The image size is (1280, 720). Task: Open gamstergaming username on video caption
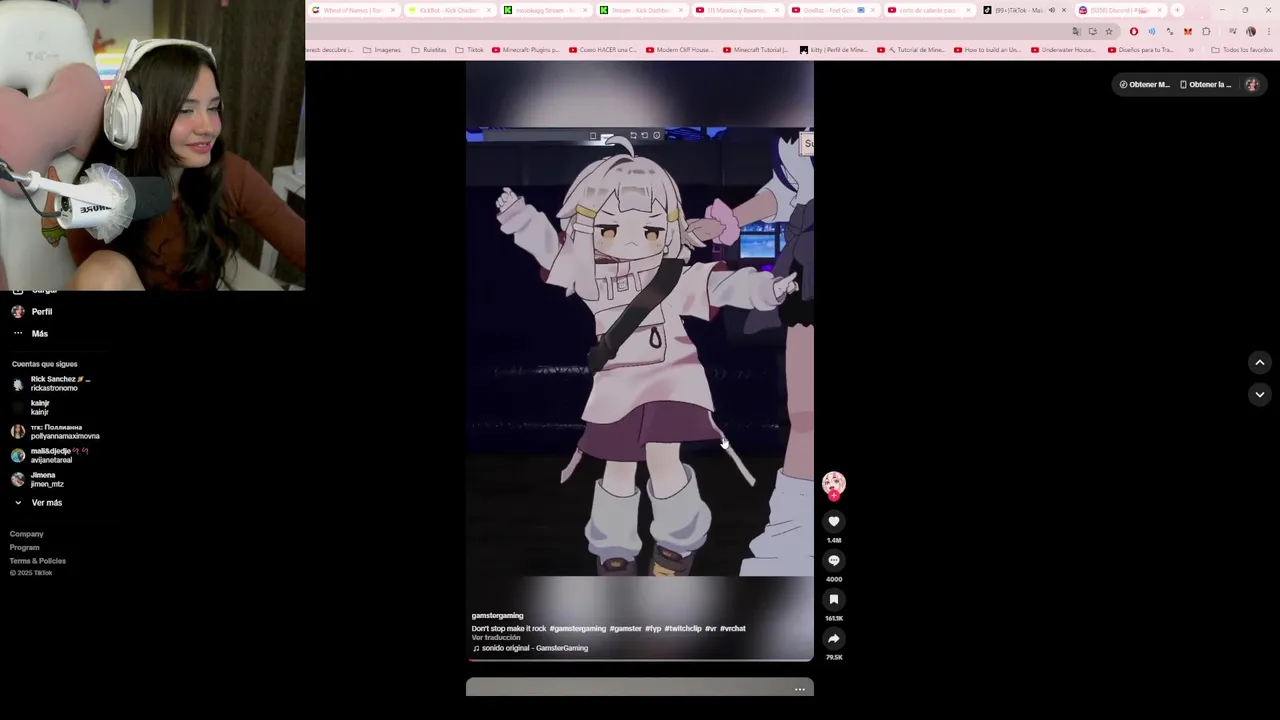[x=497, y=616]
